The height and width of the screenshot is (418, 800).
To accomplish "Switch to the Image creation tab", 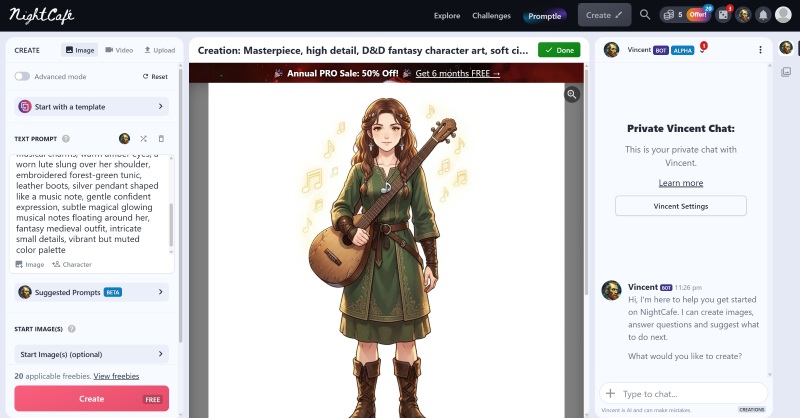I will [x=80, y=50].
